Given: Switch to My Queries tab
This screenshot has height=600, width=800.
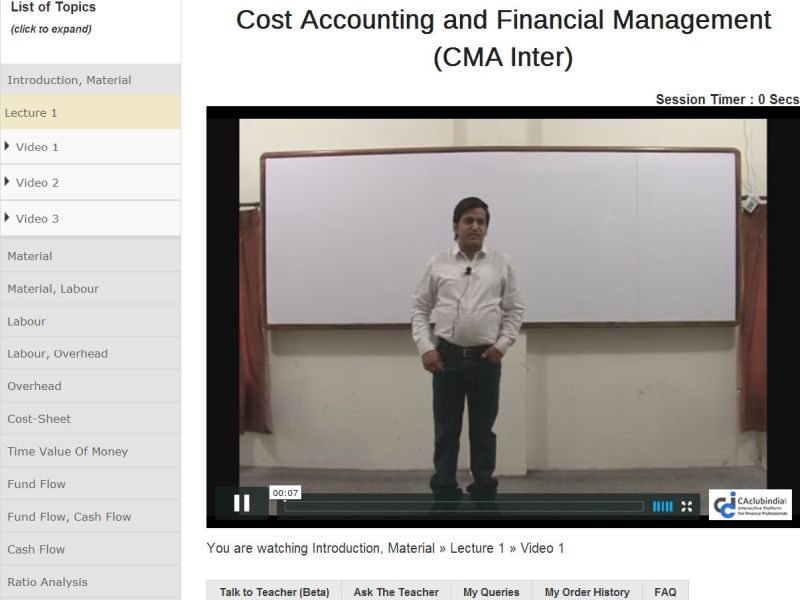Looking at the screenshot, I should [491, 592].
